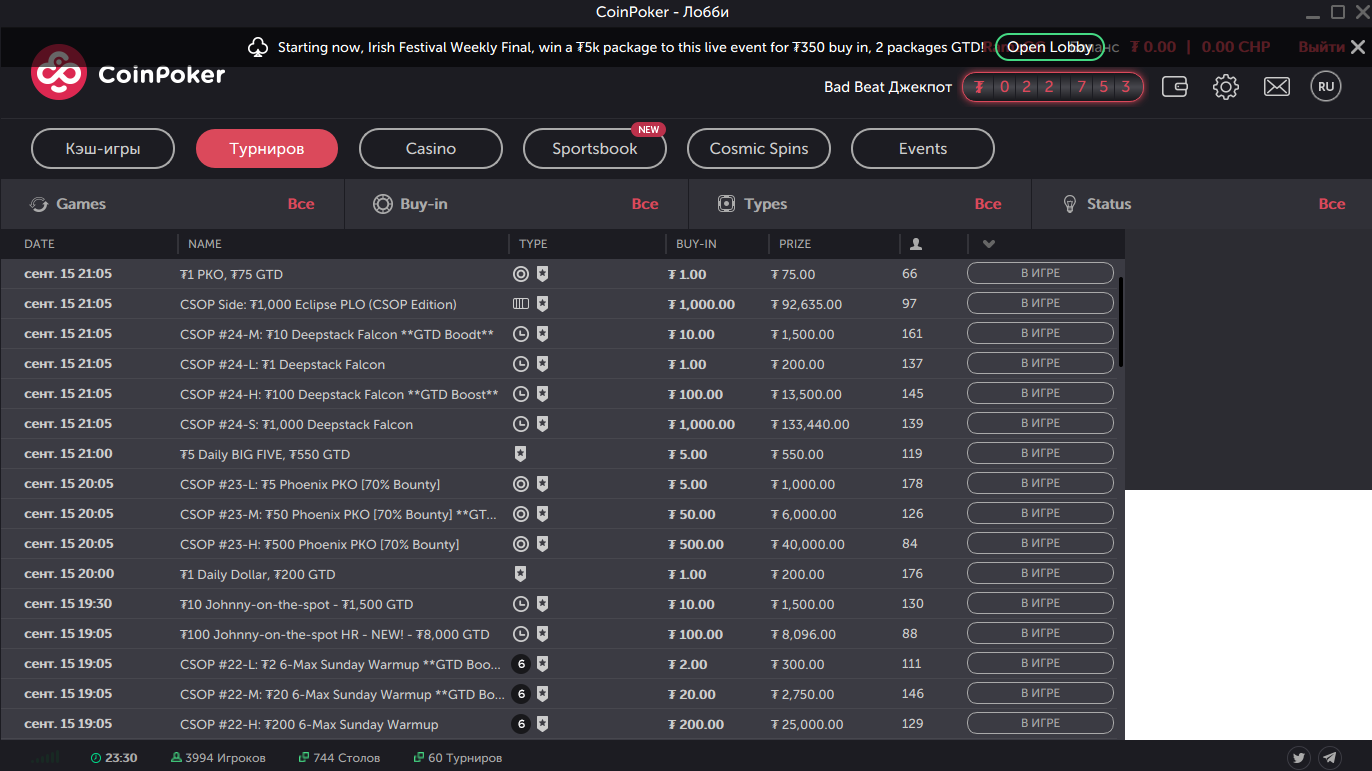Switch to the Кэш-игры tab

[x=103, y=149]
